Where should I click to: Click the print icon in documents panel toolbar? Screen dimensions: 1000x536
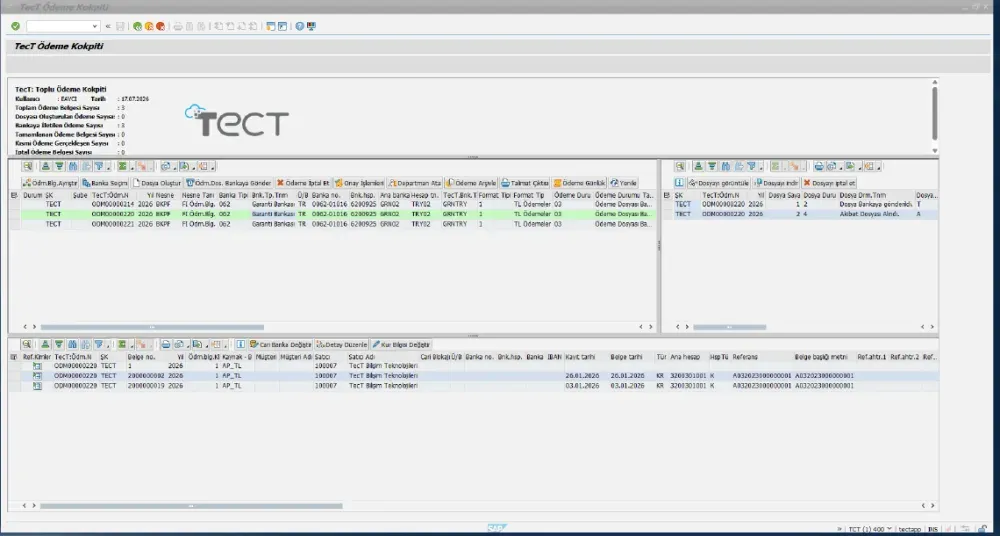tap(165, 343)
